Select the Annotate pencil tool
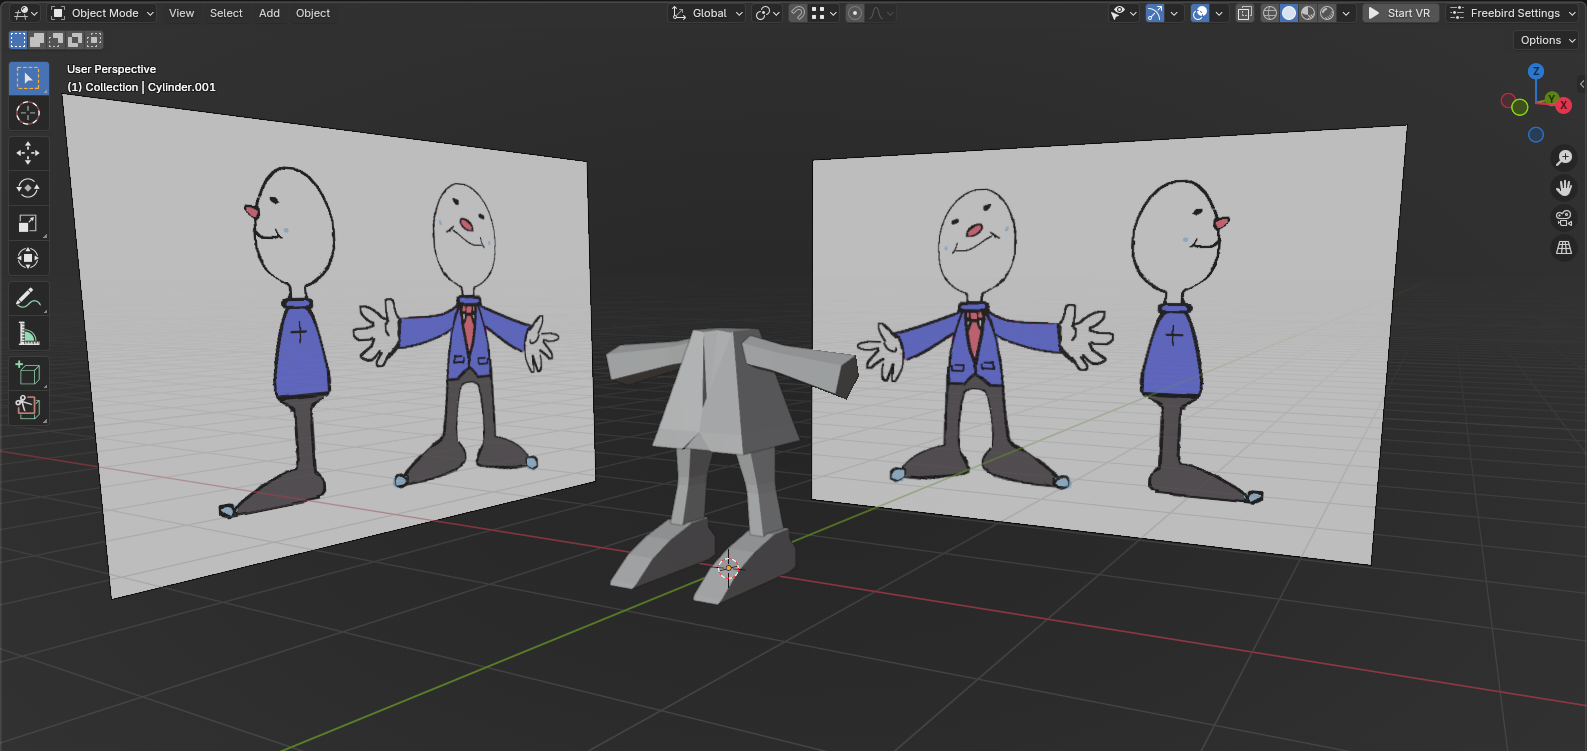 click(28, 298)
